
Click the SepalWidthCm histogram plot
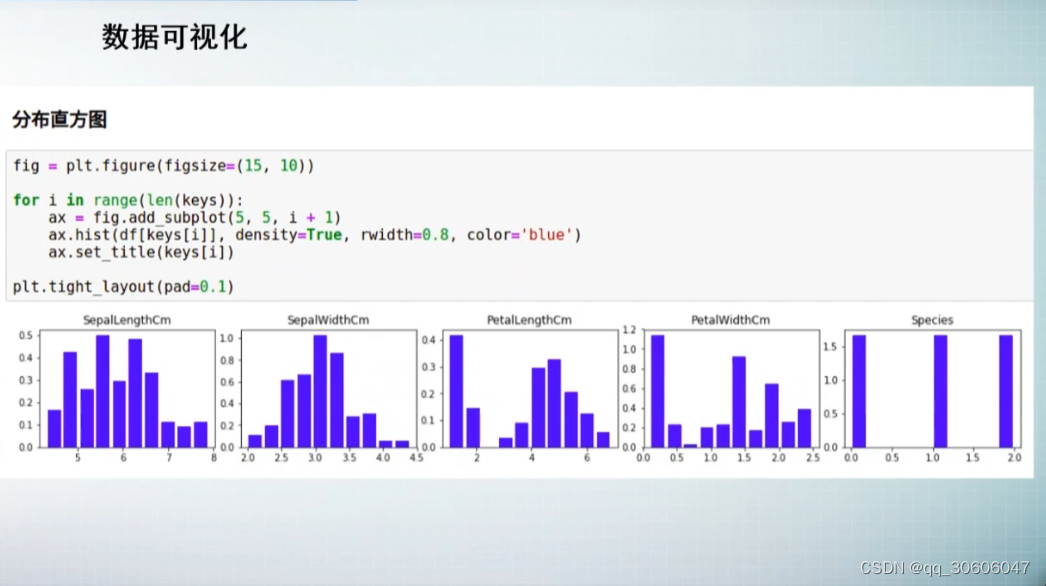tap(329, 388)
